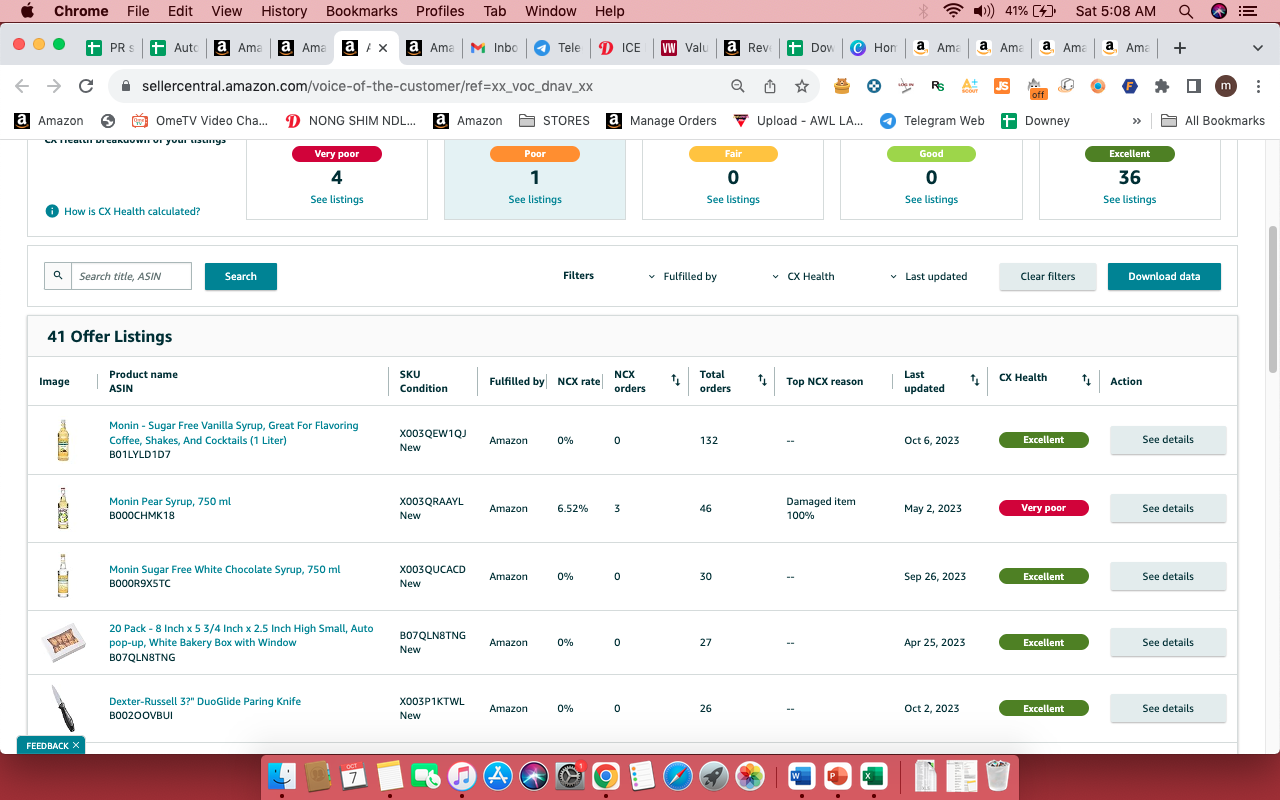Close the FEEDBACK tab
This screenshot has height=800, width=1280.
[x=76, y=746]
